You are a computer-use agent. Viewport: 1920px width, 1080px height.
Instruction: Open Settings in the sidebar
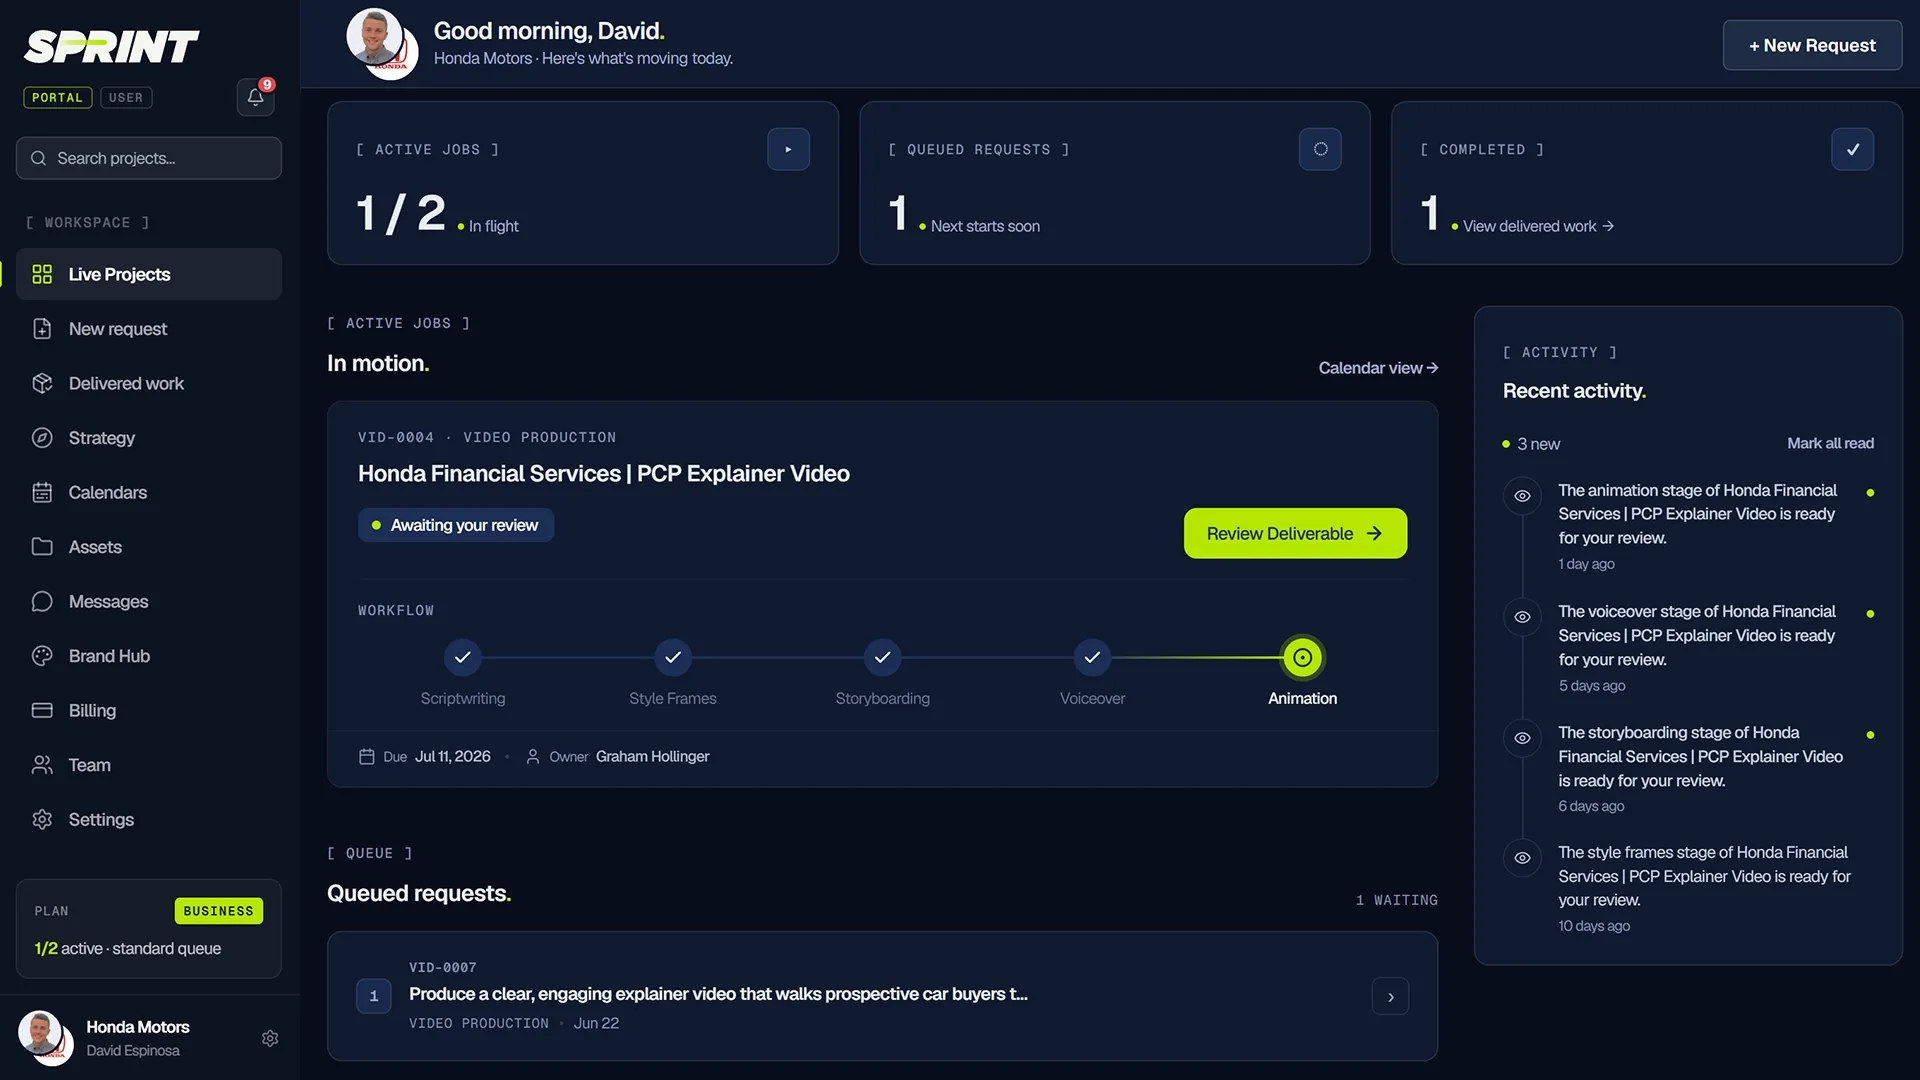(x=149, y=819)
